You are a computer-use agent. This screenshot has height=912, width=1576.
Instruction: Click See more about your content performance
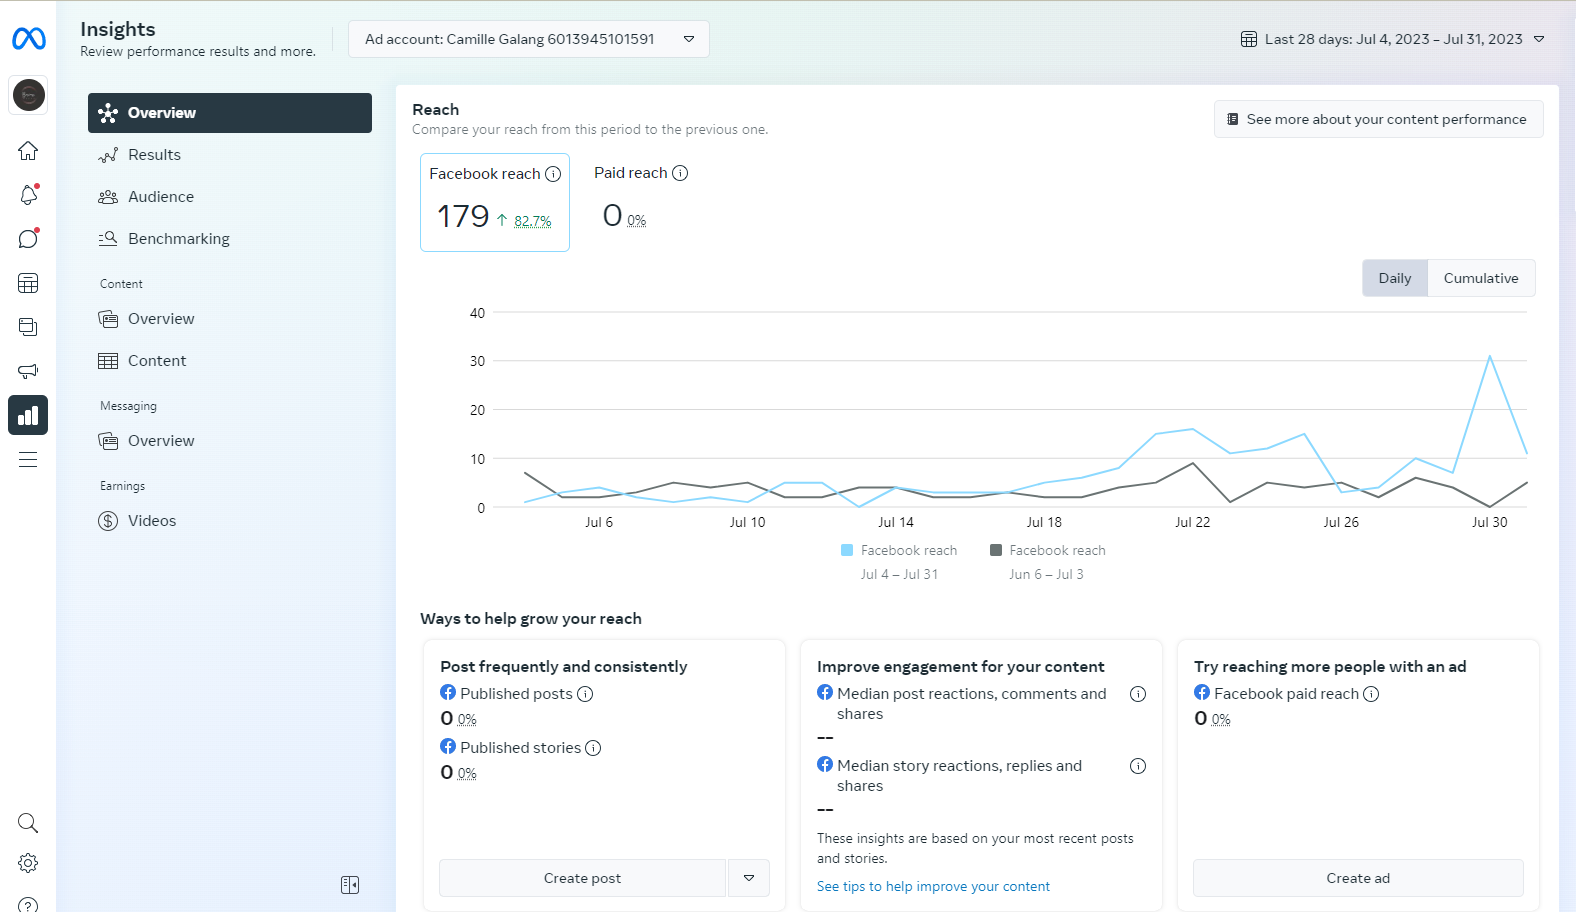pyautogui.click(x=1378, y=119)
